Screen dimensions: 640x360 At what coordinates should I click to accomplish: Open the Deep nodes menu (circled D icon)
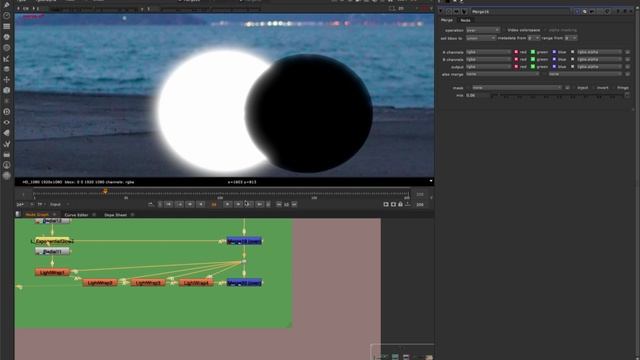point(7,111)
